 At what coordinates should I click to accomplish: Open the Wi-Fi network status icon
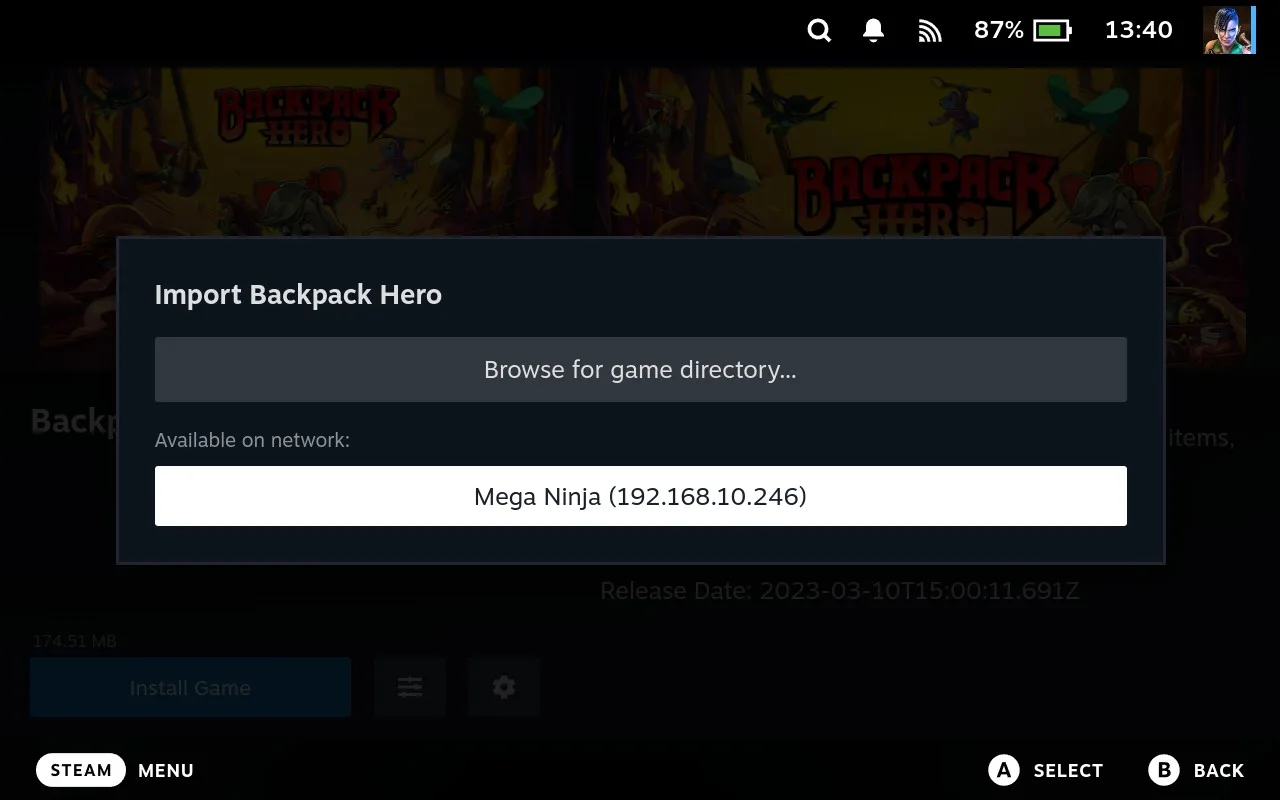point(930,31)
